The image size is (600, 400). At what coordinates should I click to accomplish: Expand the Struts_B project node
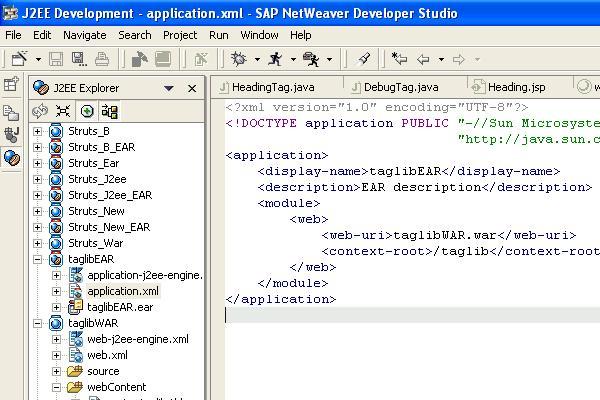pyautogui.click(x=39, y=131)
